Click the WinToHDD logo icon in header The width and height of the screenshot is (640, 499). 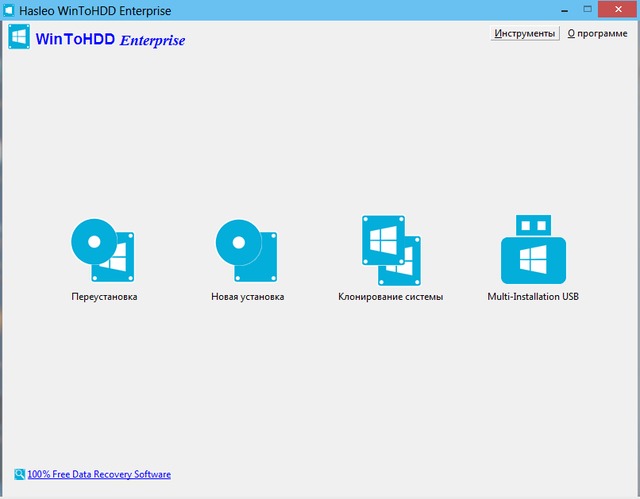[x=18, y=40]
